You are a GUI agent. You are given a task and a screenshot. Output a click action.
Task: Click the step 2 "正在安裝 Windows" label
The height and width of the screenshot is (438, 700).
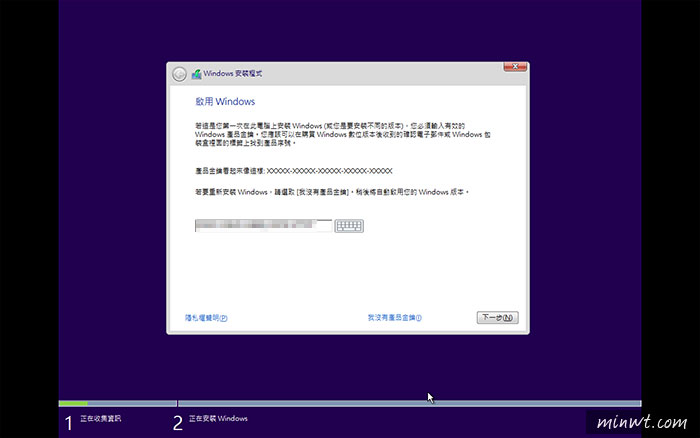(x=218, y=418)
